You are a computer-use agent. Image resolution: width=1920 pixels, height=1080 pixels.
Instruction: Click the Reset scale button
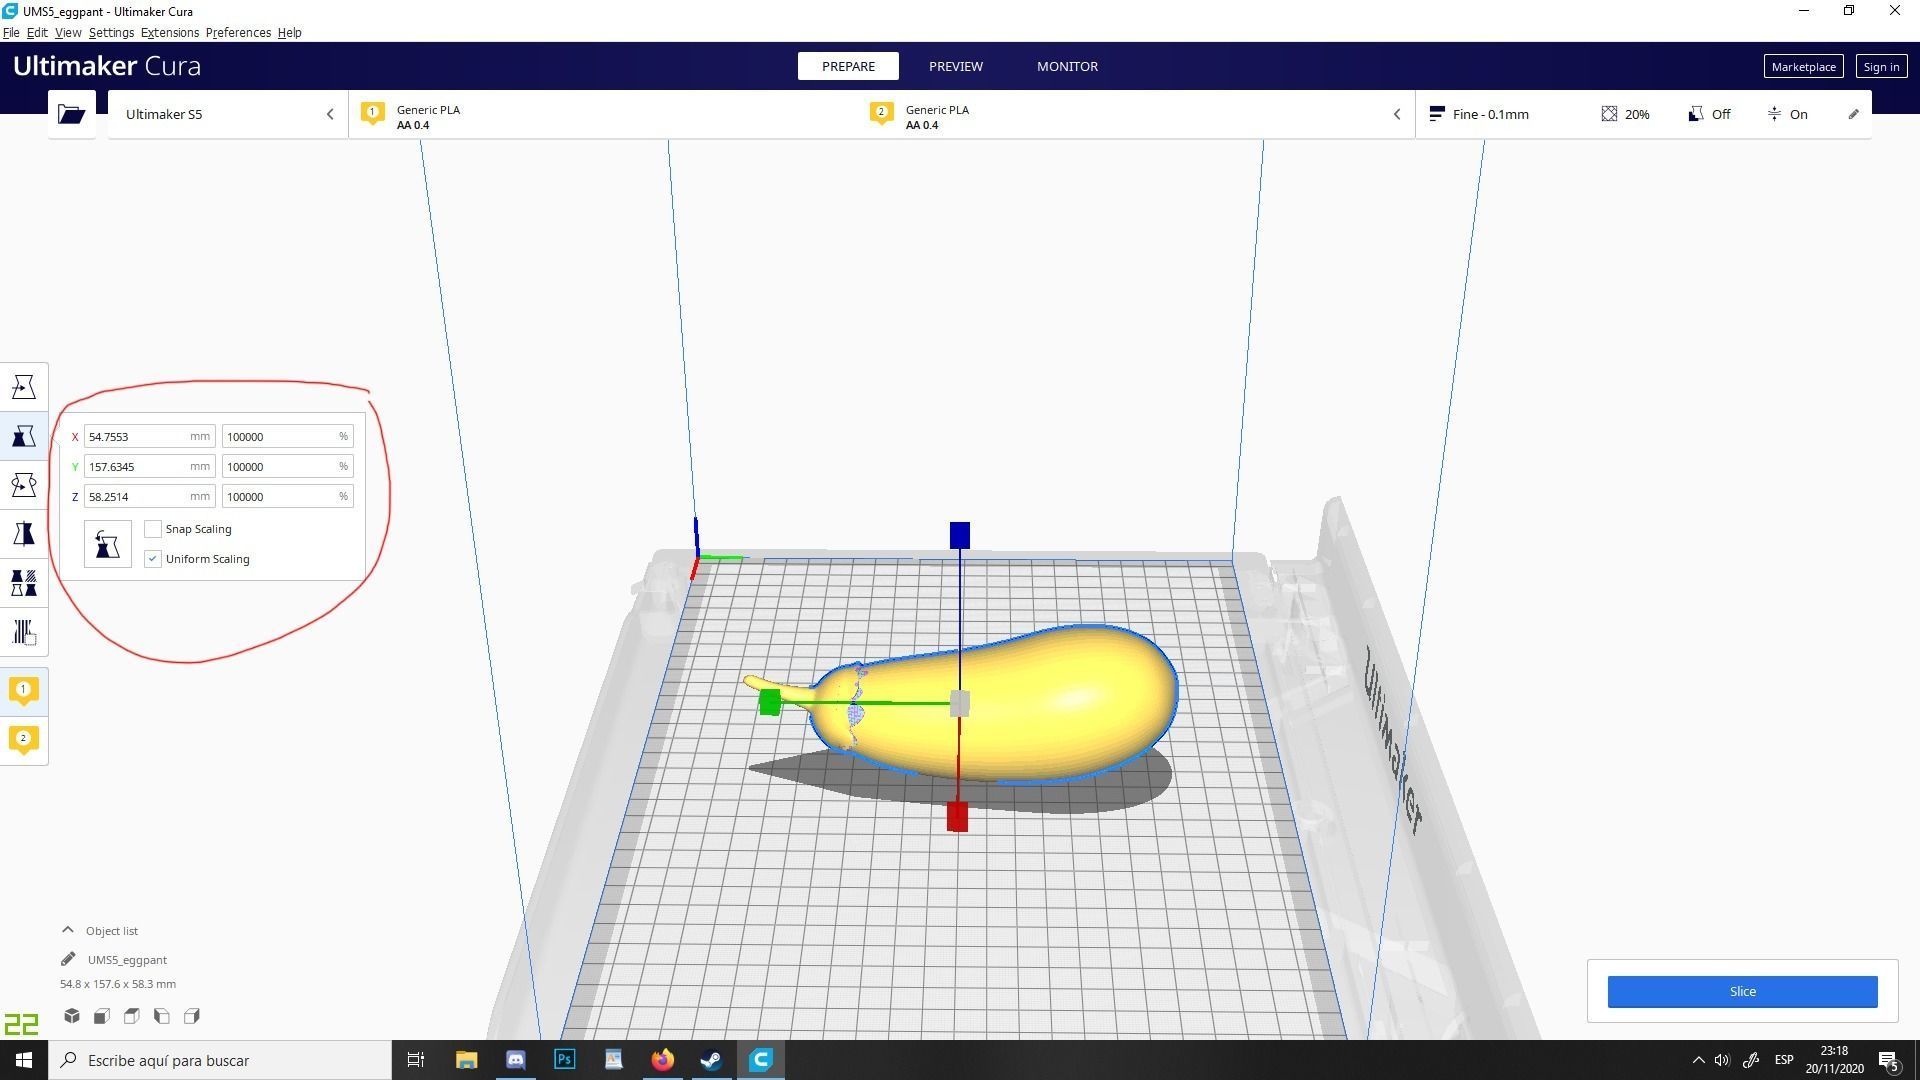[x=107, y=544]
